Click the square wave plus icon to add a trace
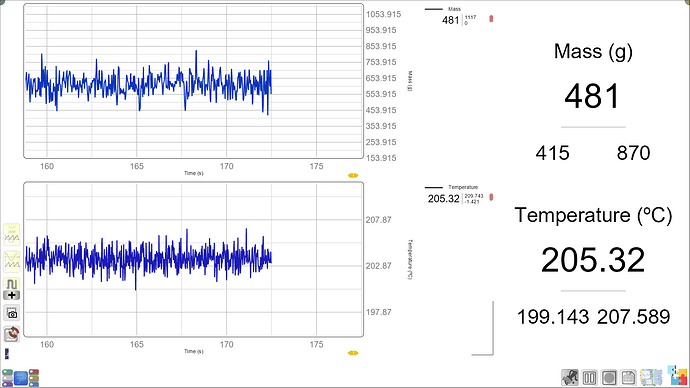This screenshot has height=388, width=690. (11, 289)
